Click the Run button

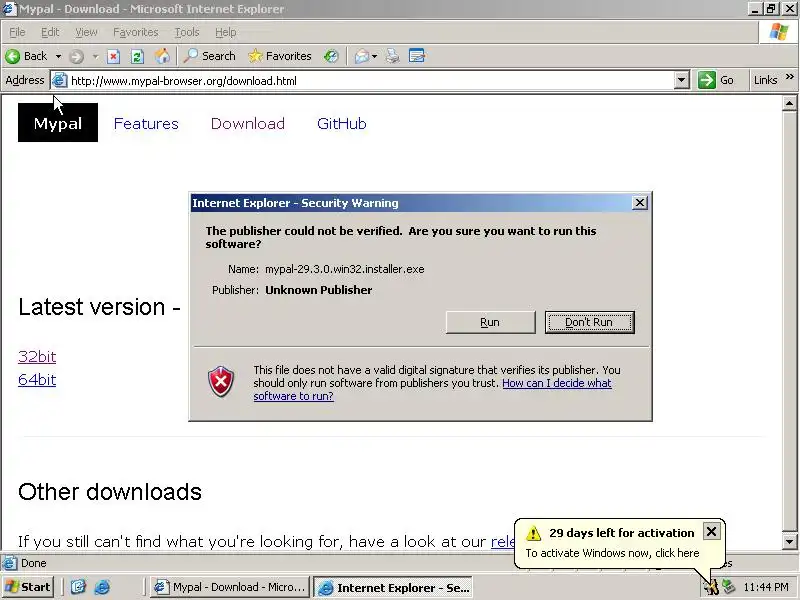(x=490, y=322)
